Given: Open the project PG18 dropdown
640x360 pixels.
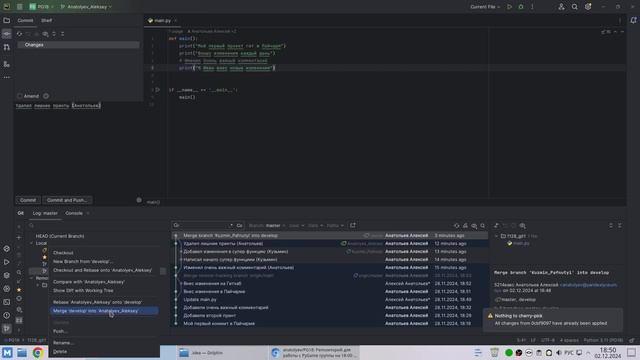Looking at the screenshot, I should (x=42, y=7).
